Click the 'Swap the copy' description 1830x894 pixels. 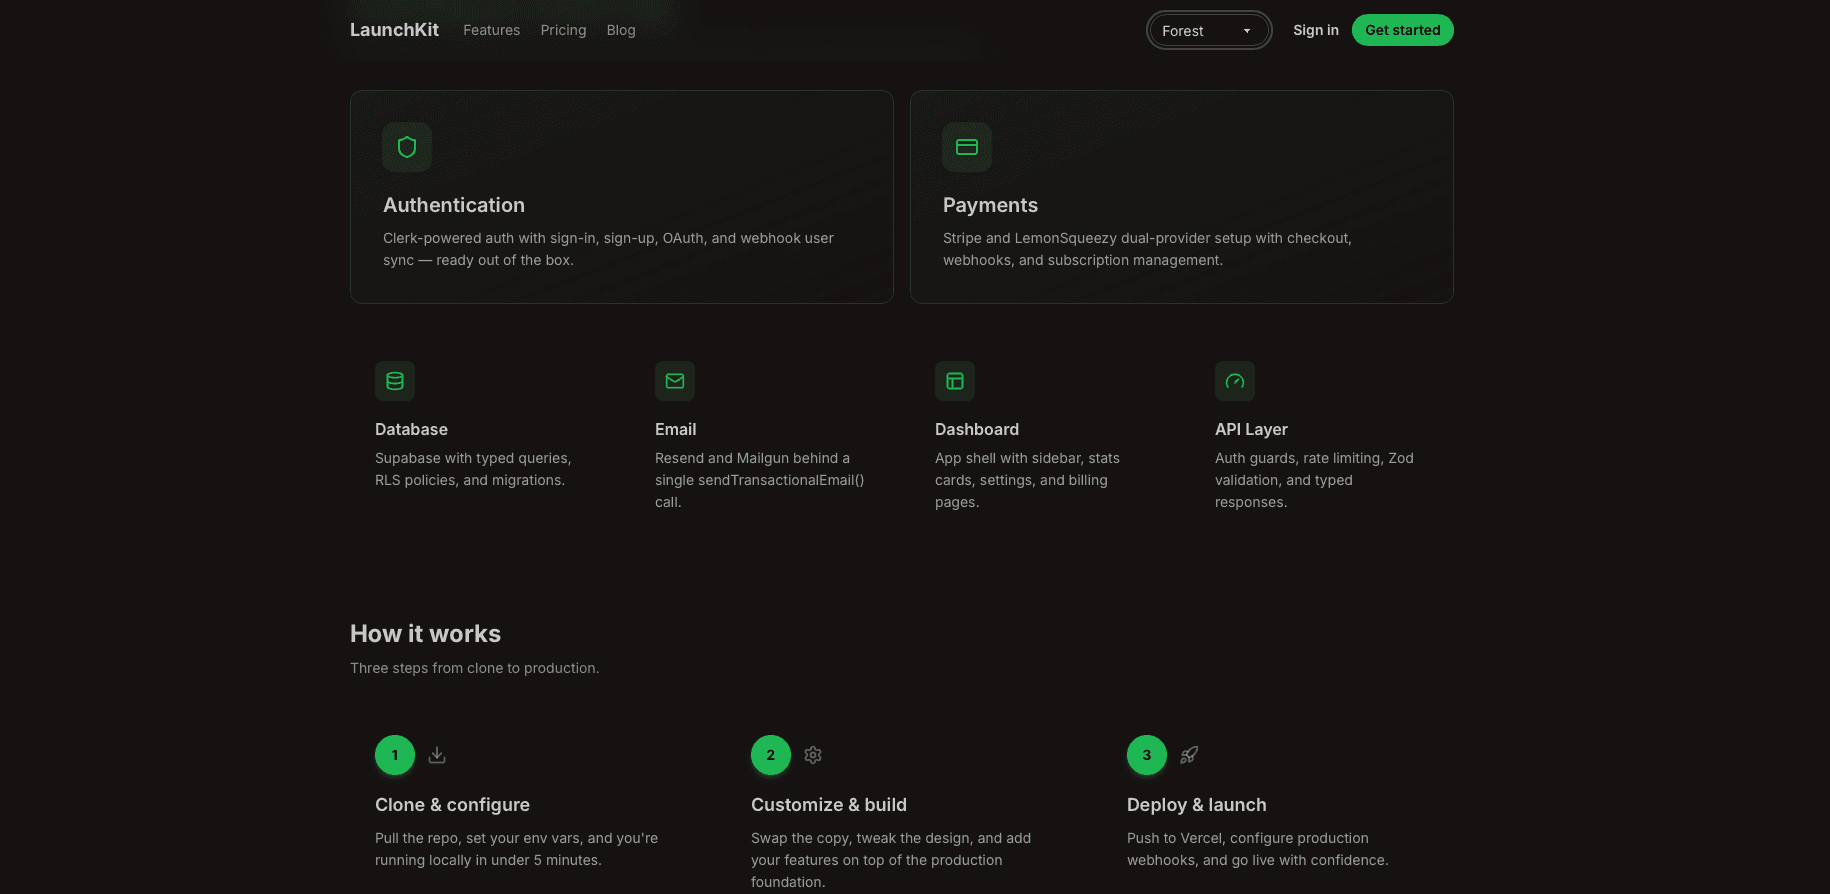tap(891, 860)
